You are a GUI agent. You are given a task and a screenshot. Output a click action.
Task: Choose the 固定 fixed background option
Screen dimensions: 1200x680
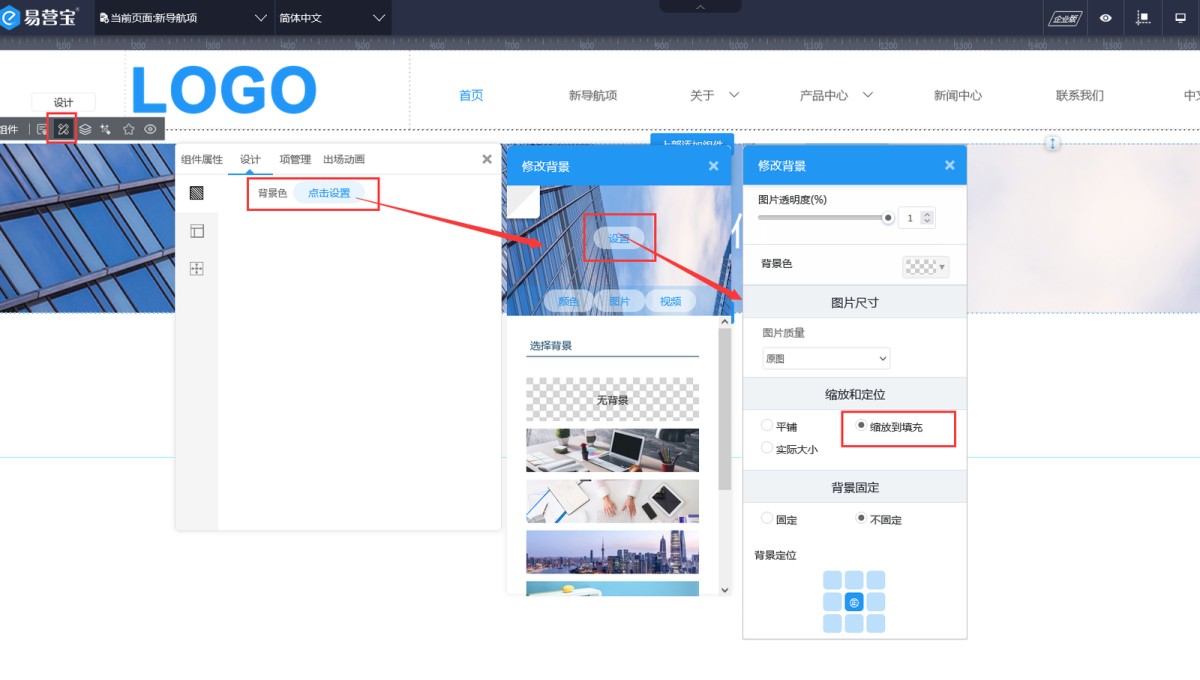coord(767,519)
